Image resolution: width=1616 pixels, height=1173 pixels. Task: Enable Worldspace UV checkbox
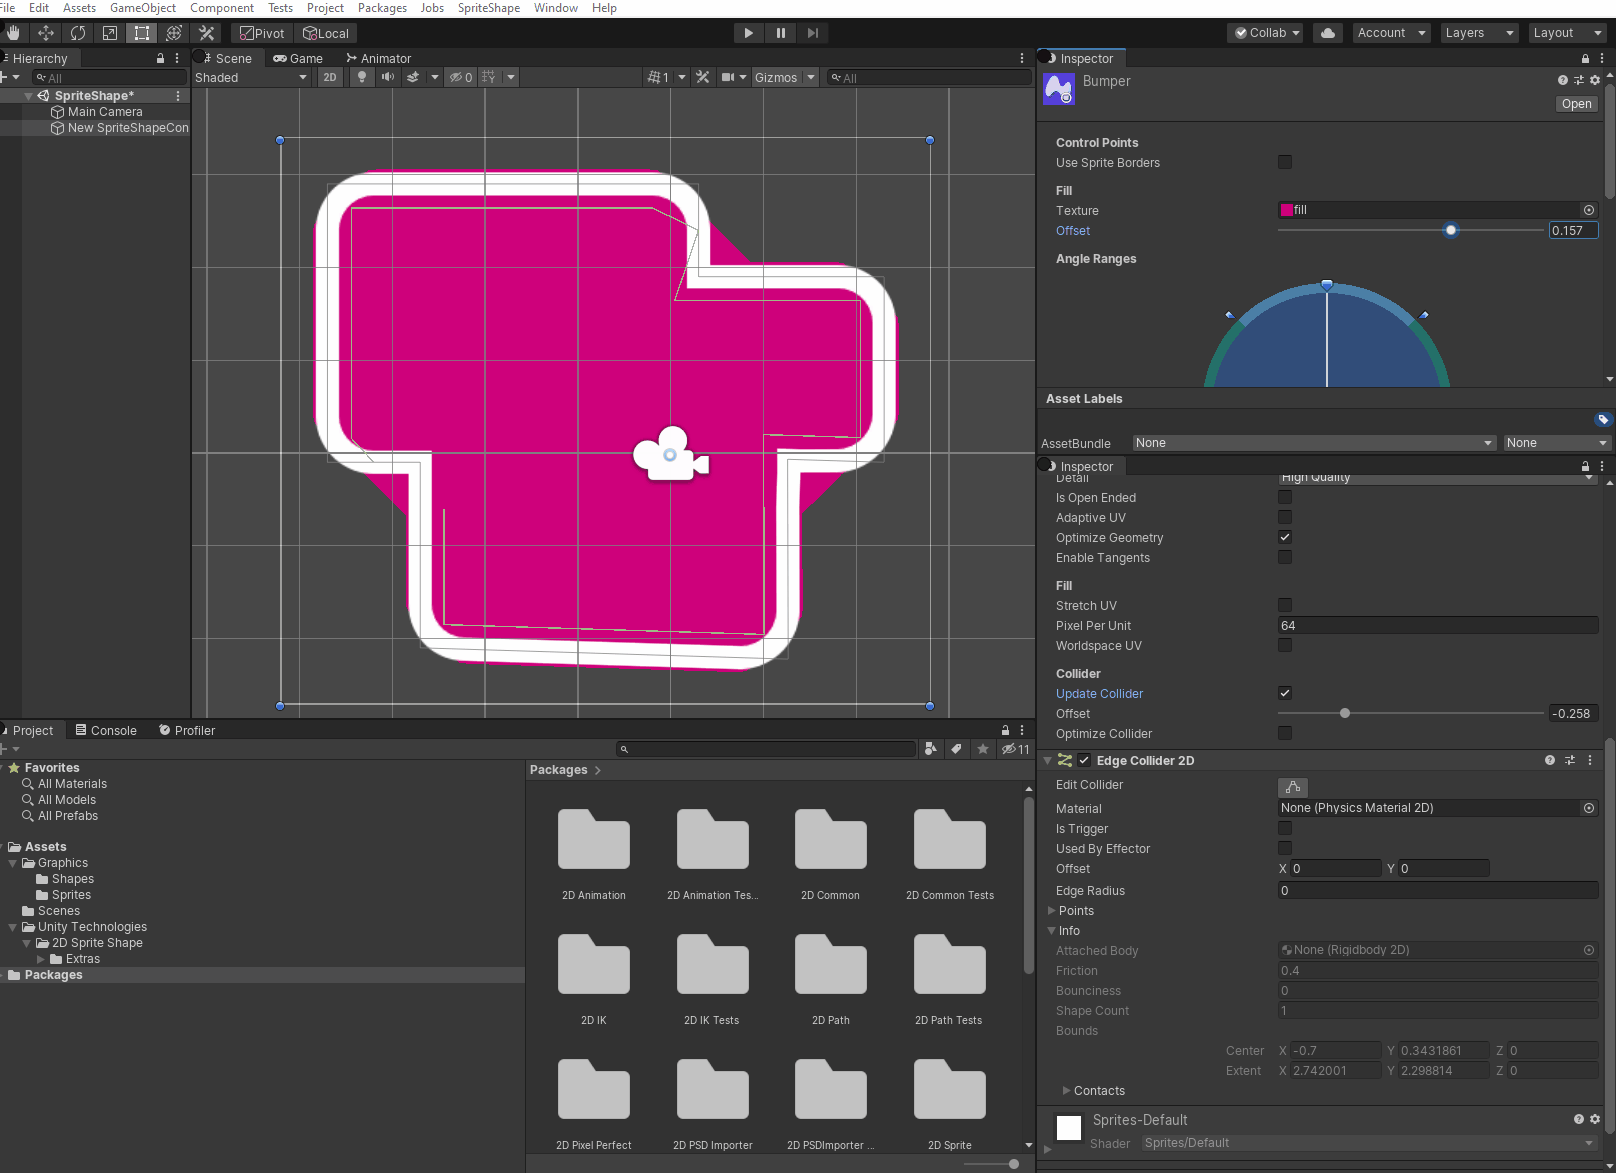pyautogui.click(x=1285, y=645)
